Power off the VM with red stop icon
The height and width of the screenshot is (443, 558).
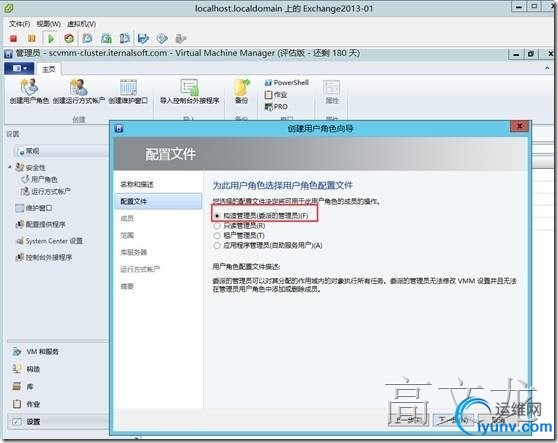pyautogui.click(x=14, y=38)
